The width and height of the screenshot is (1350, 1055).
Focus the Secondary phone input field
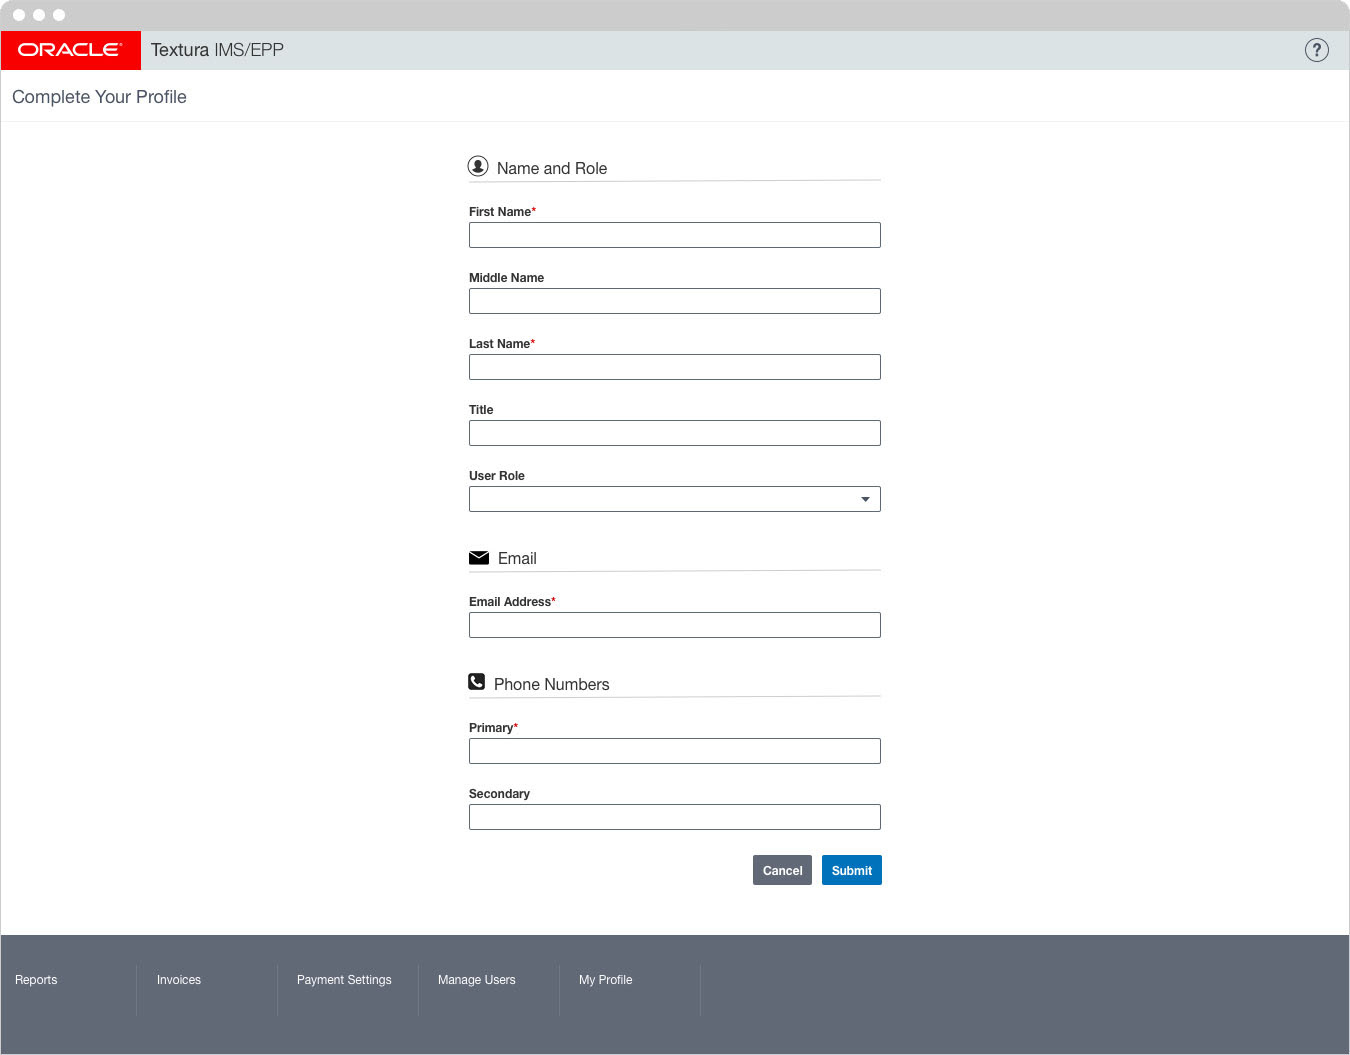tap(675, 817)
